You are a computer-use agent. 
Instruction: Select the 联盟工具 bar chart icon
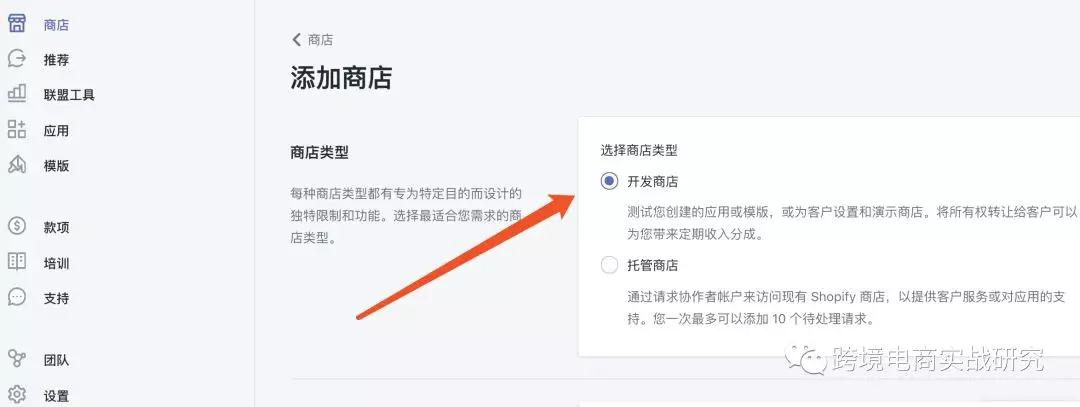tap(17, 94)
